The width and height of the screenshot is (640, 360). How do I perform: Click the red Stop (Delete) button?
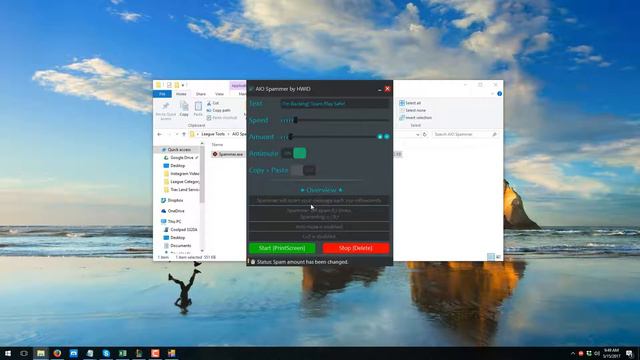pos(356,248)
